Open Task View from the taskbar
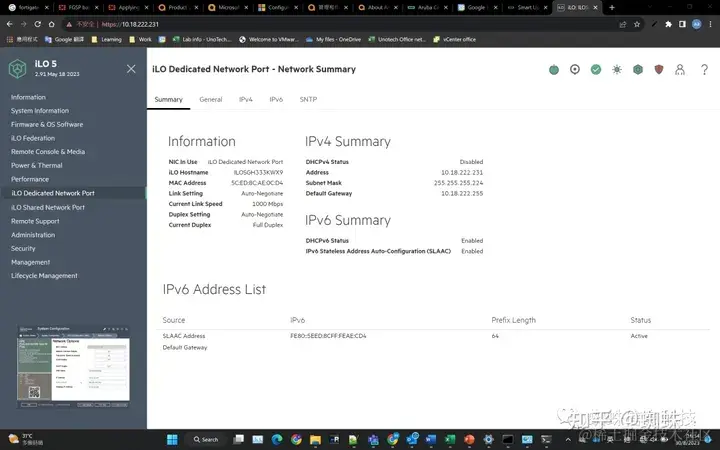720x450 pixels. pyautogui.click(x=238, y=439)
